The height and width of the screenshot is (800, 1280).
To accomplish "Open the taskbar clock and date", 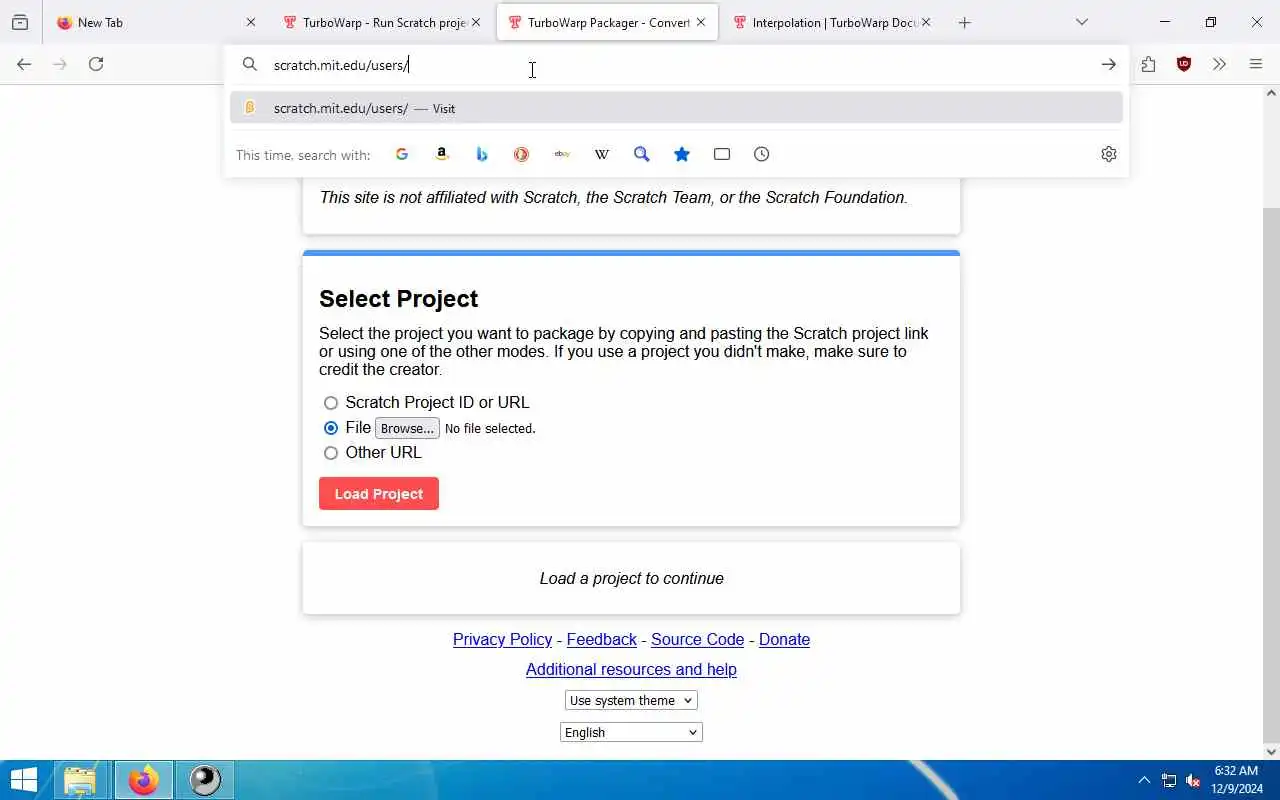I will click(1236, 780).
